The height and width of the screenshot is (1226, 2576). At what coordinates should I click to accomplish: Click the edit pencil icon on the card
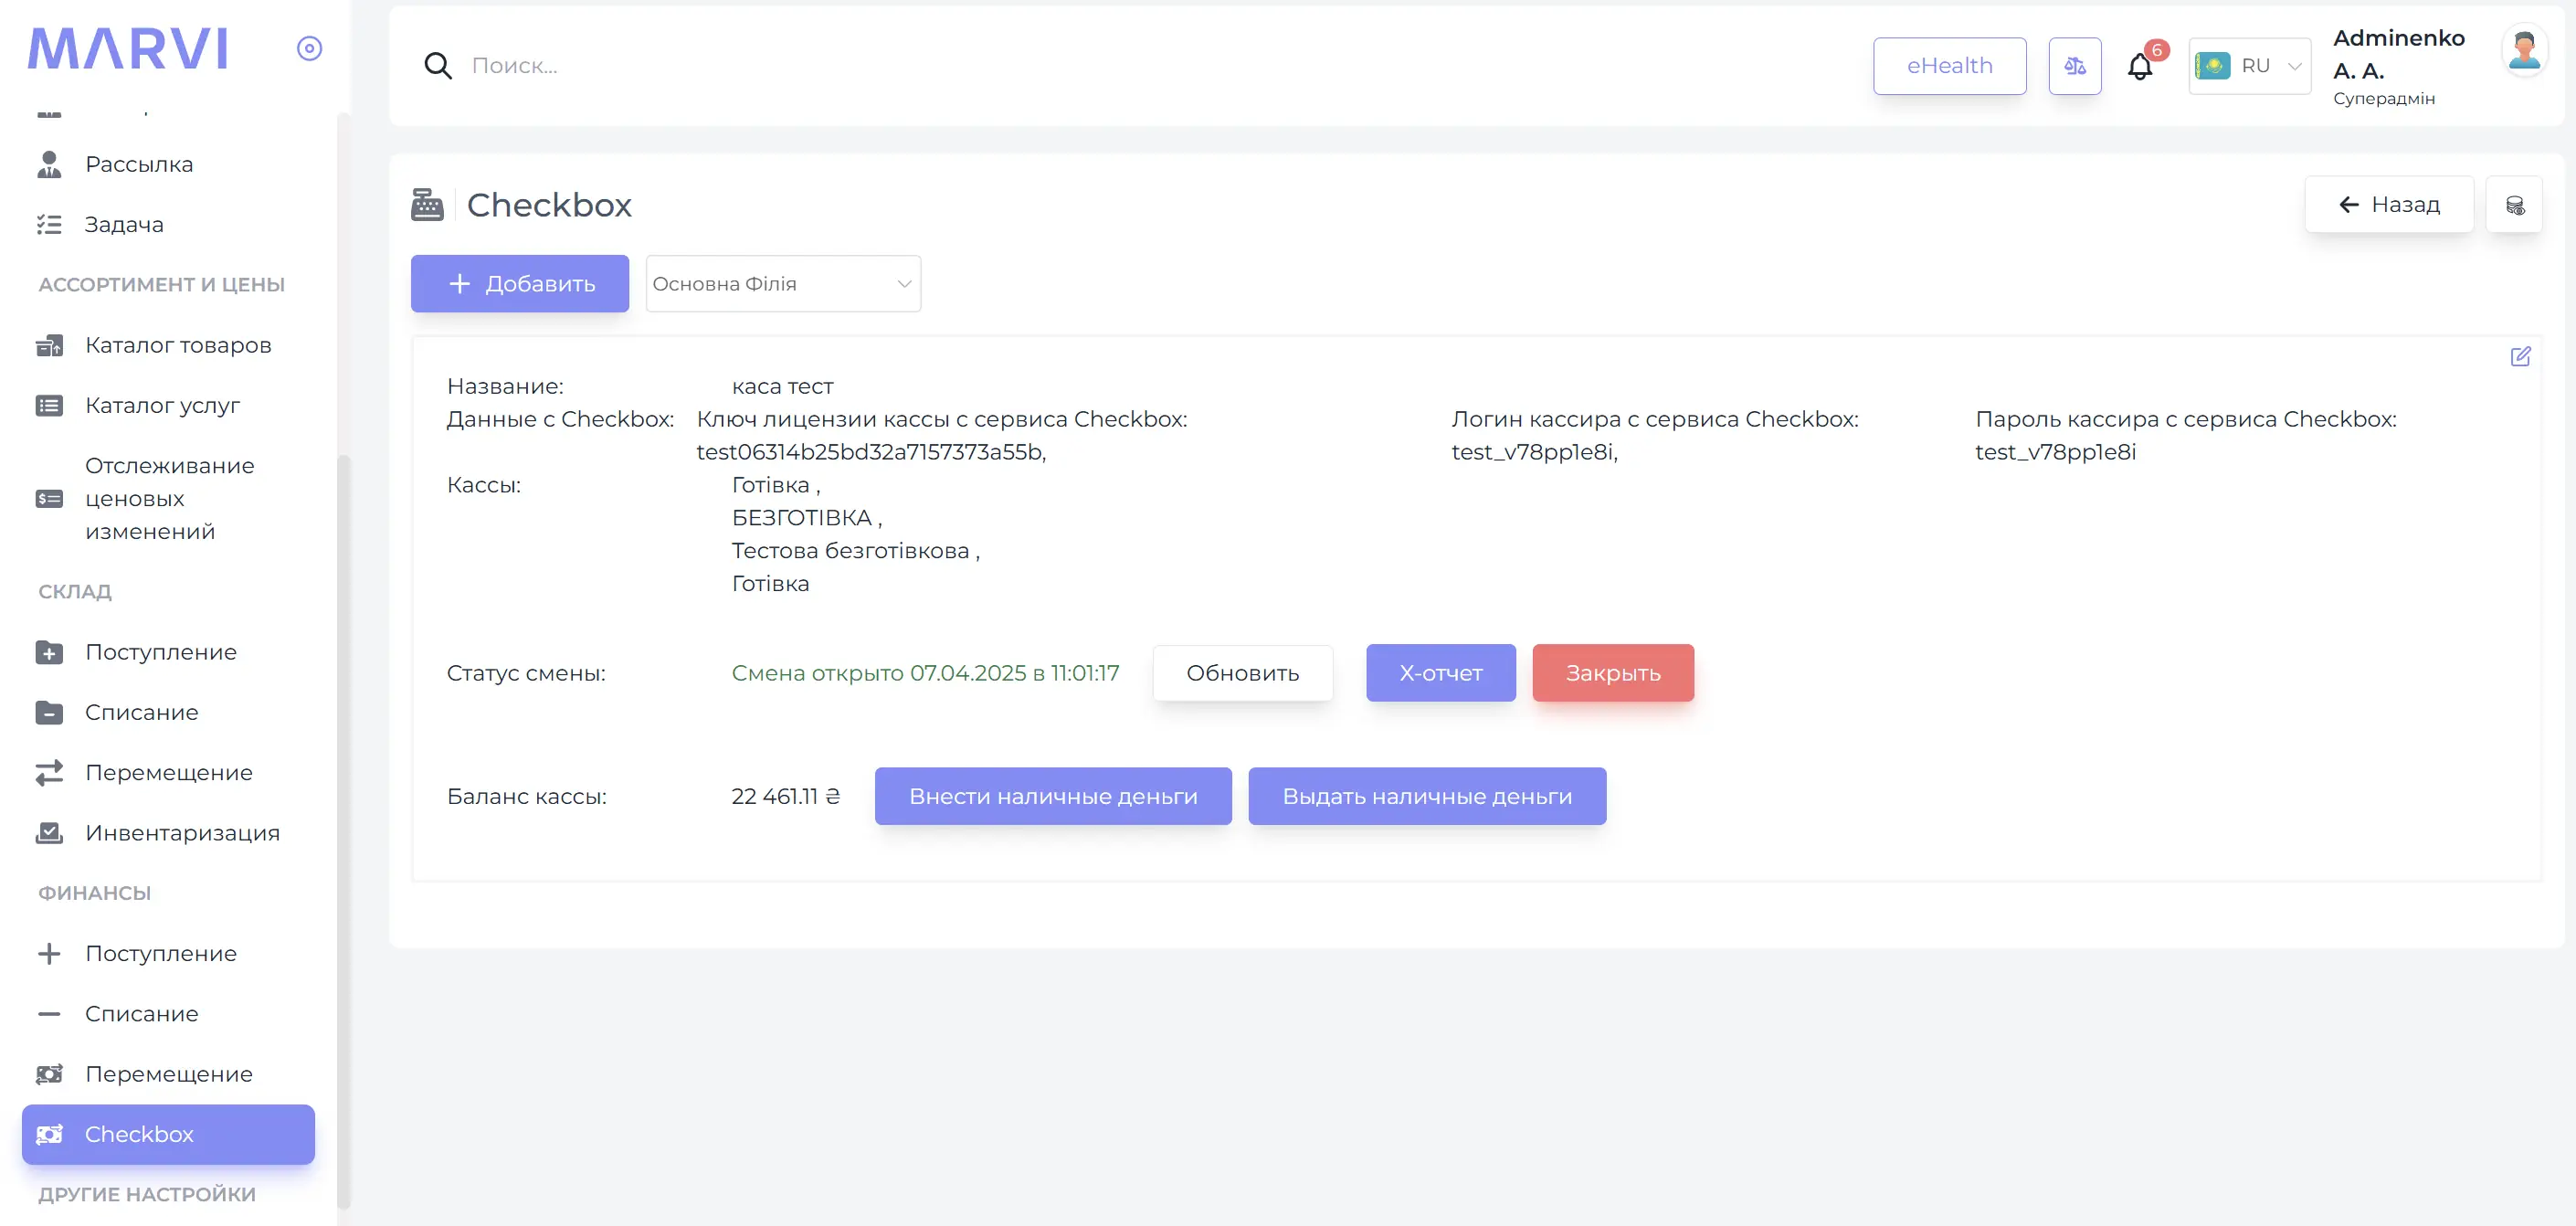point(2520,357)
